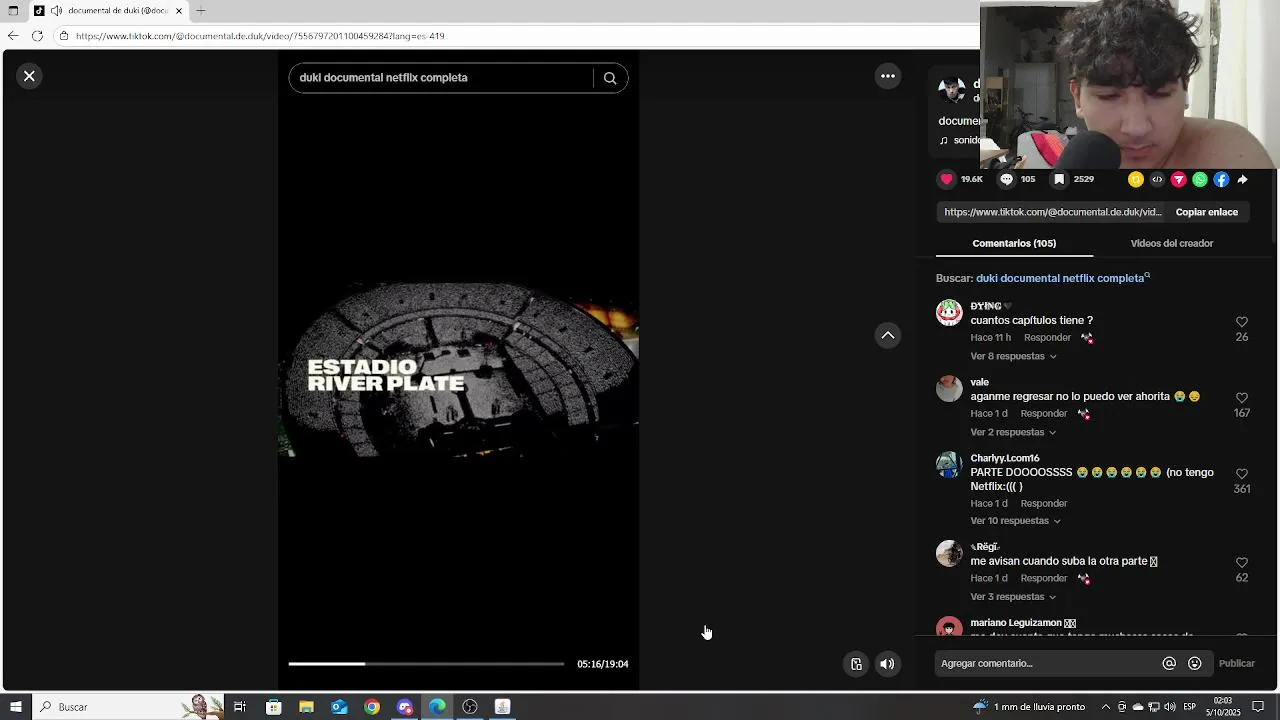Mute the video using the speaker icon
Image resolution: width=1280 pixels, height=720 pixels.
point(887,664)
